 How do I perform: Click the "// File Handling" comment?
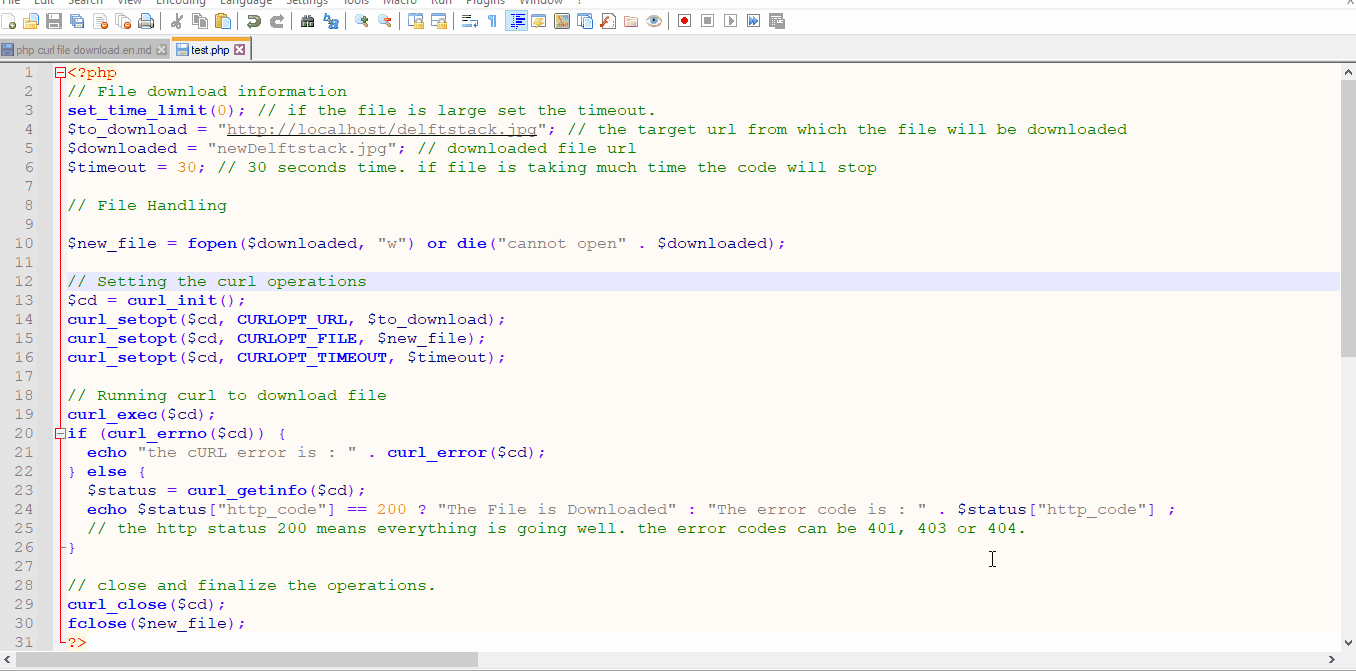(x=147, y=205)
